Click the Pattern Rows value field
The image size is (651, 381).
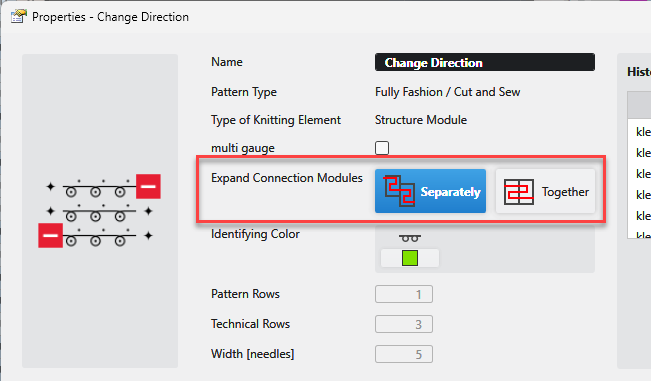pyautogui.click(x=404, y=294)
